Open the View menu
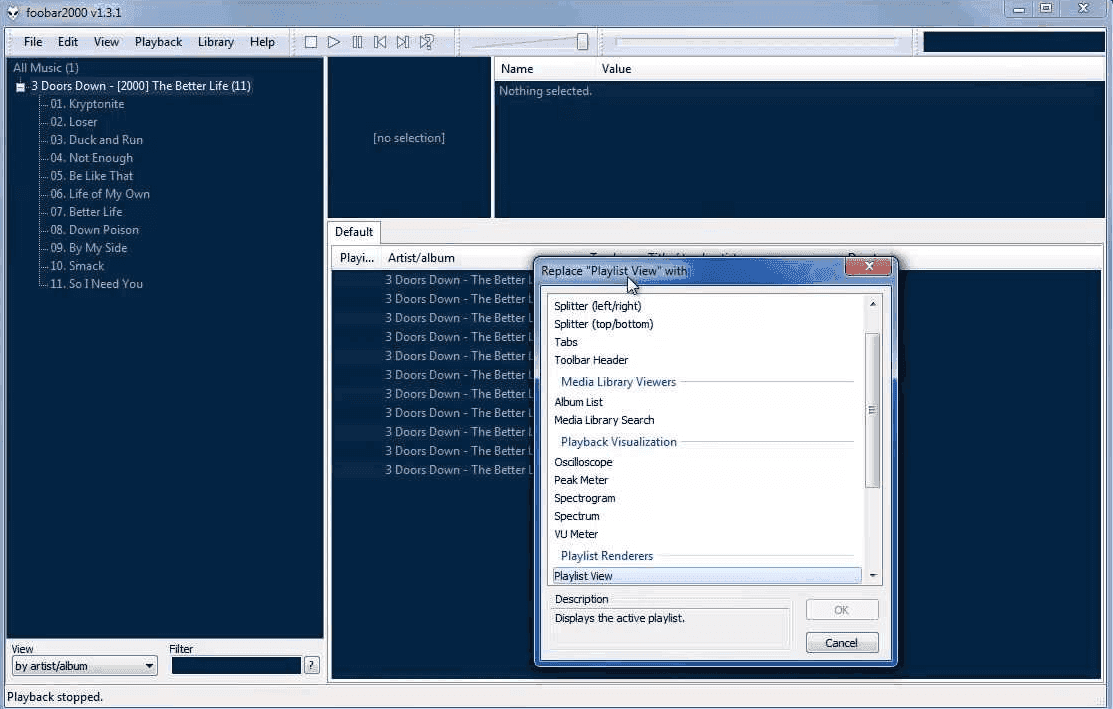The width and height of the screenshot is (1113, 709). [x=106, y=42]
